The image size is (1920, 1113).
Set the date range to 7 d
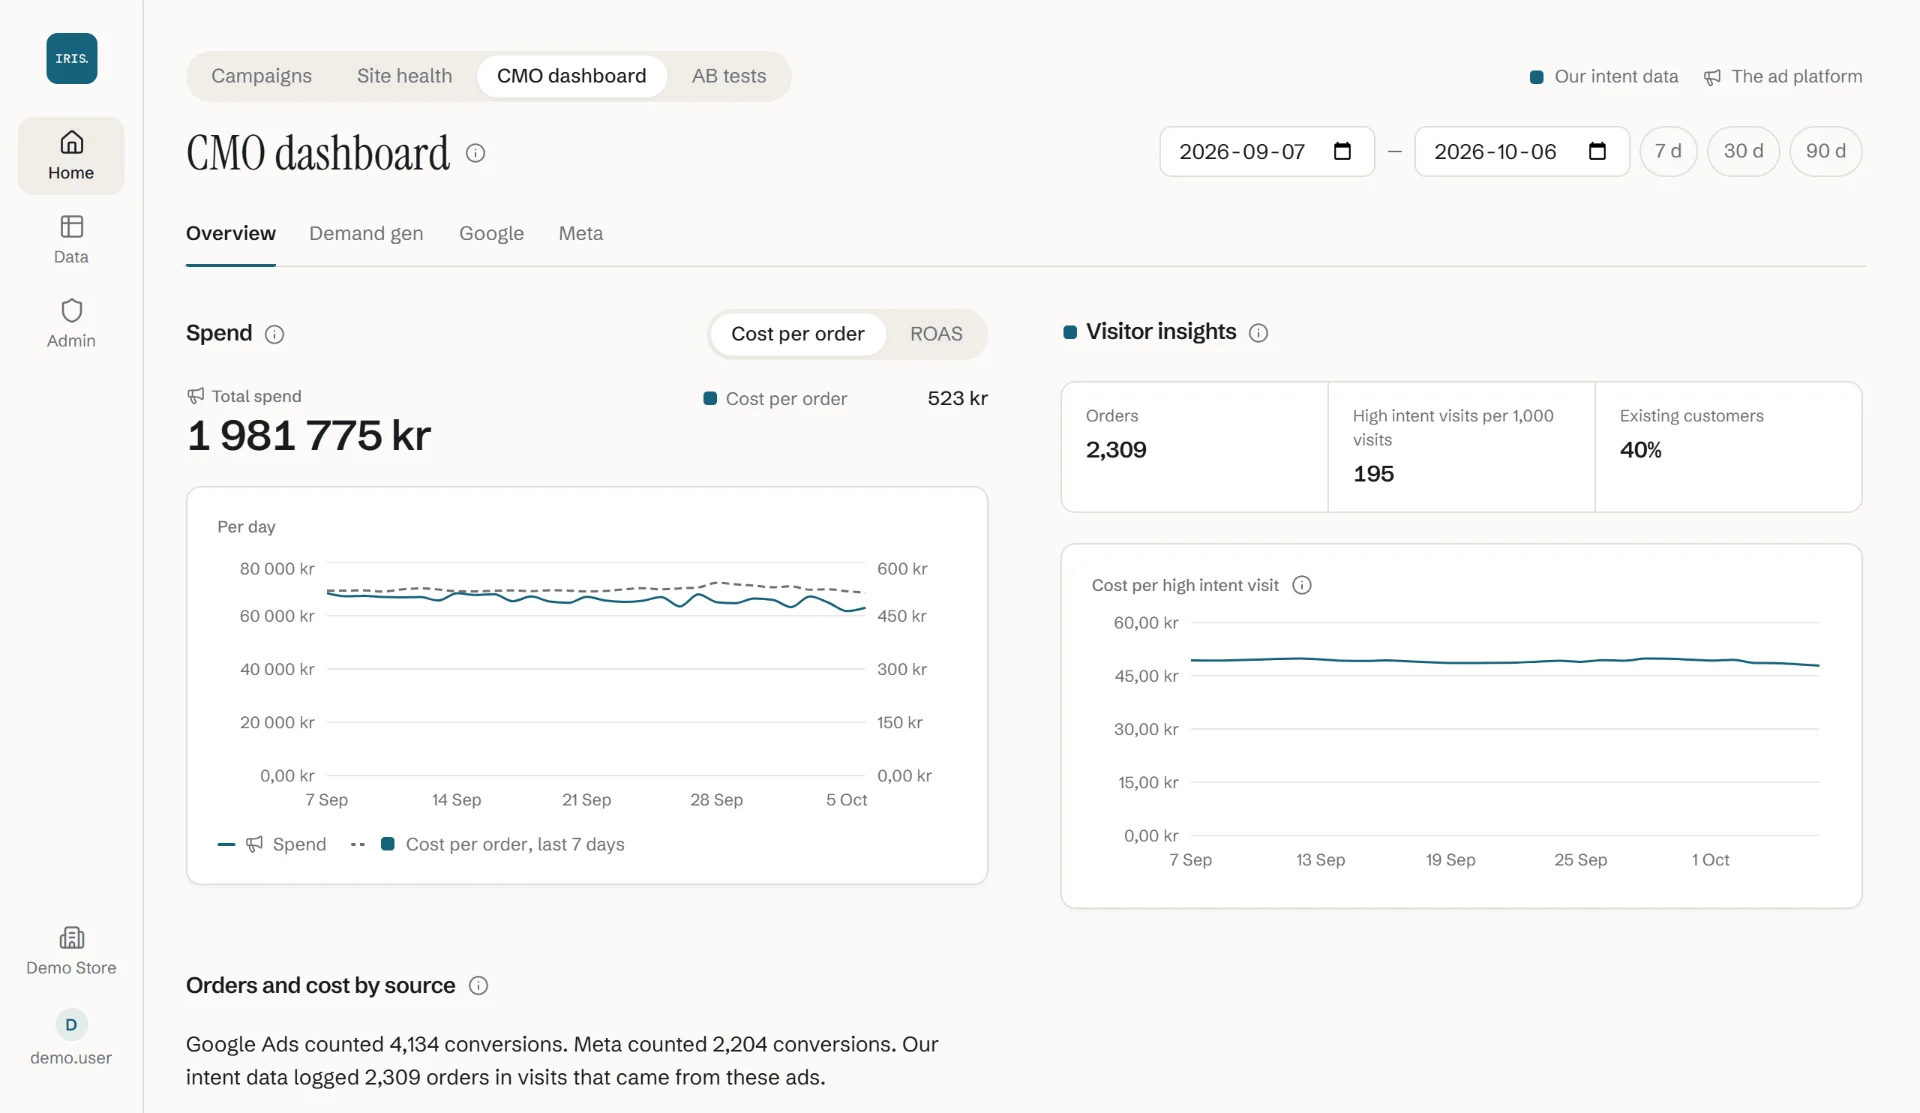(x=1668, y=151)
